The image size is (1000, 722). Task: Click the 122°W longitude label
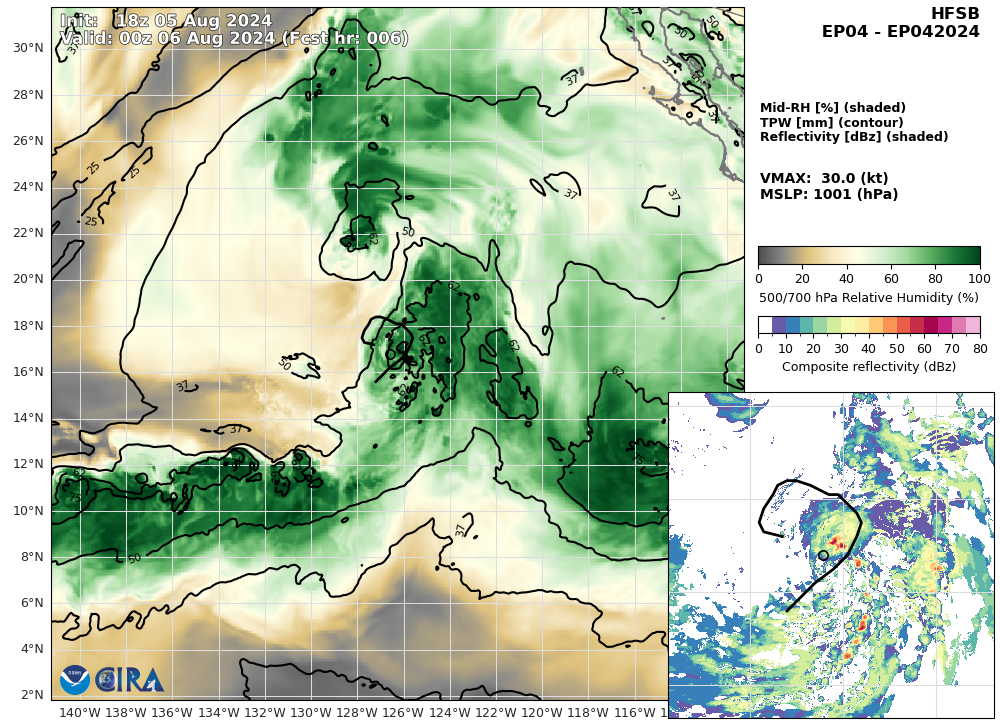coord(496,712)
